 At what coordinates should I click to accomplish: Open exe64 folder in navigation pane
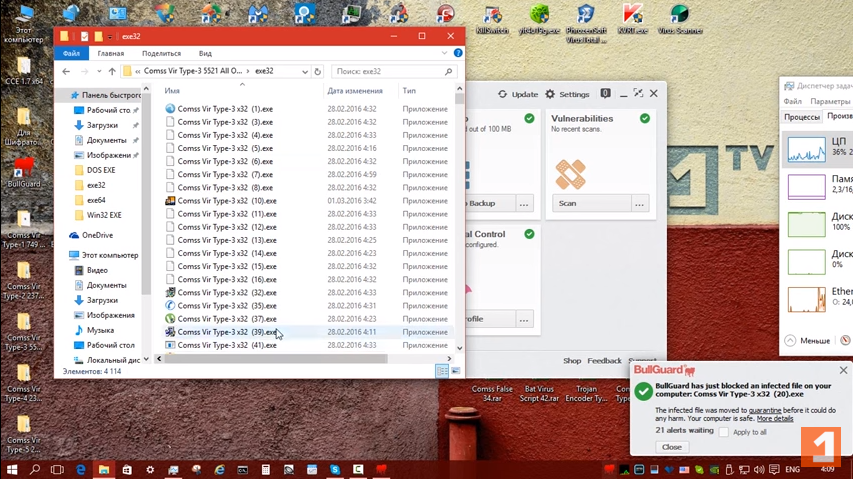click(x=96, y=200)
